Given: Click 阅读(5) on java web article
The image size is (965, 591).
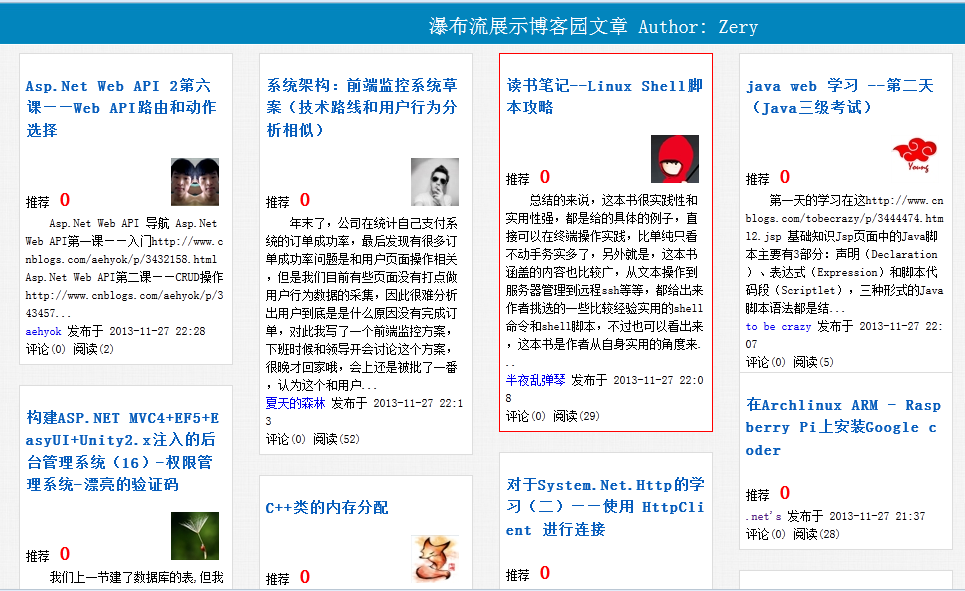Looking at the screenshot, I should (813, 362).
